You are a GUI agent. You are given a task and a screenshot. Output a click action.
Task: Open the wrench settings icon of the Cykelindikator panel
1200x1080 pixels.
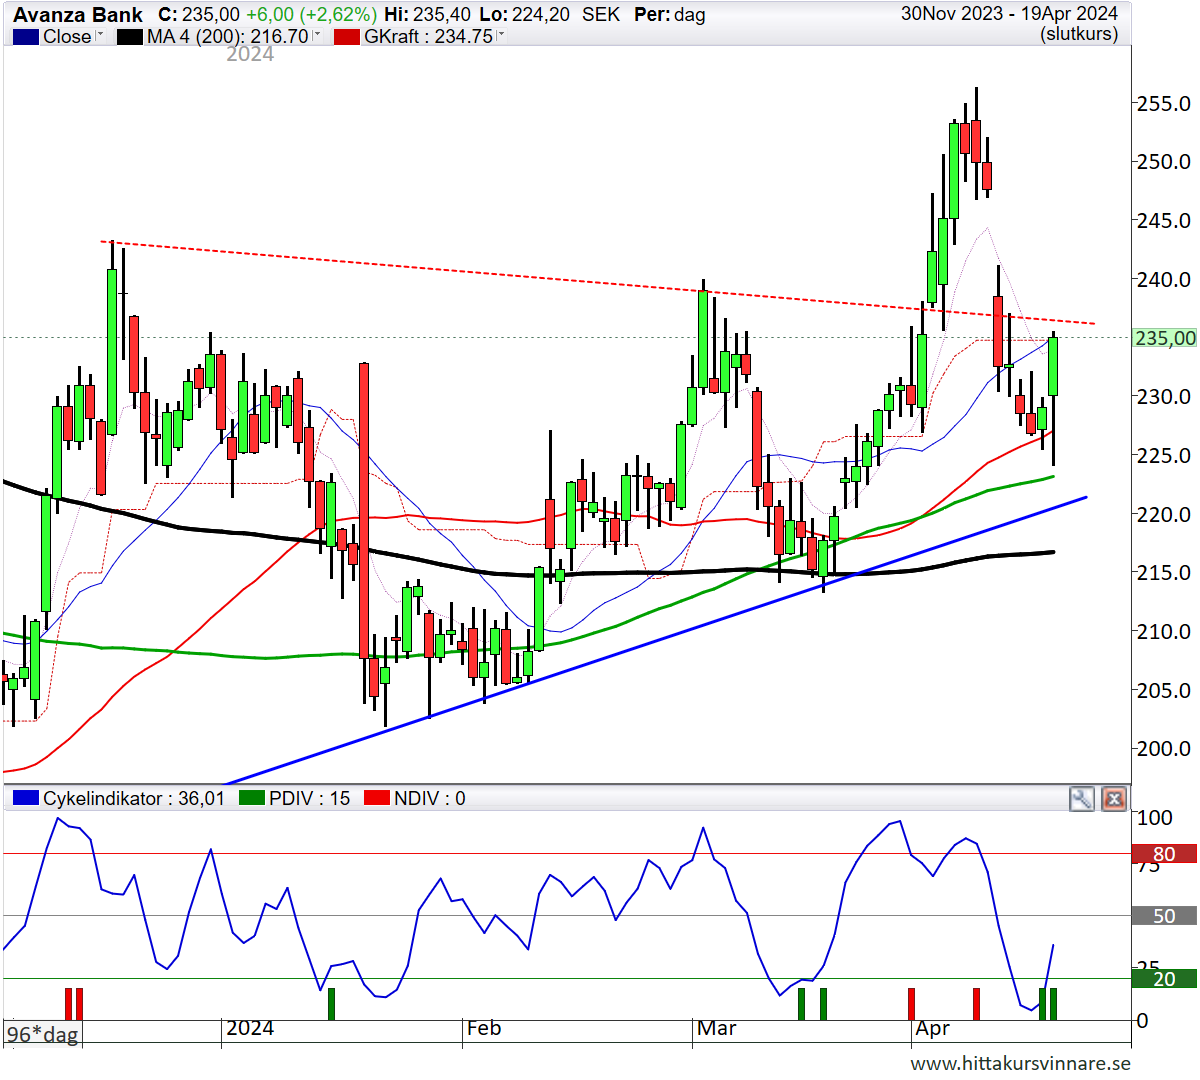(1081, 798)
